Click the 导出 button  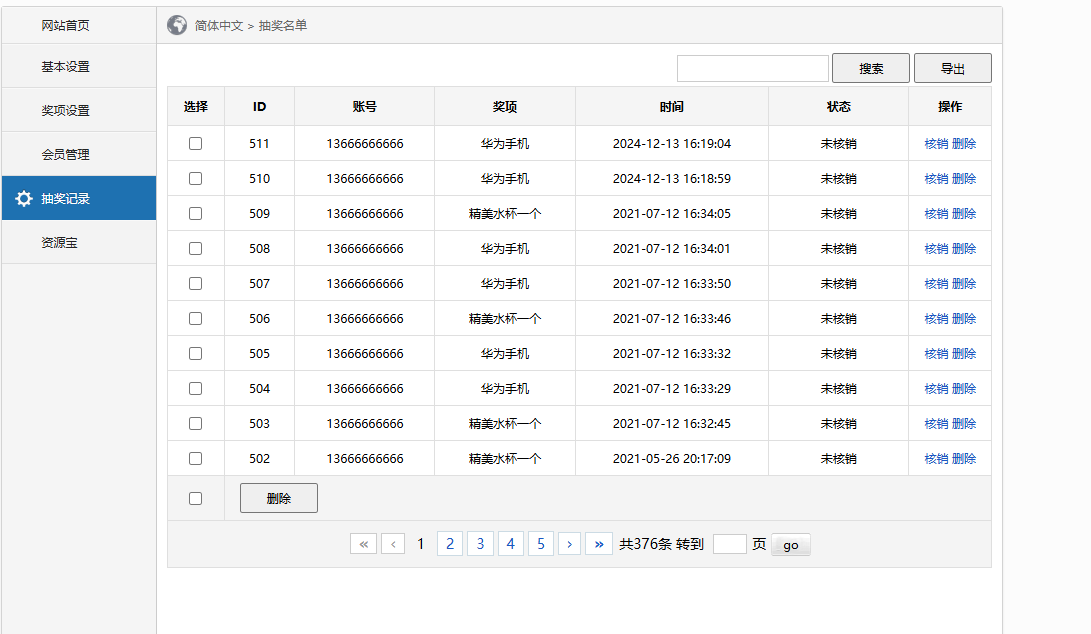tap(953, 68)
